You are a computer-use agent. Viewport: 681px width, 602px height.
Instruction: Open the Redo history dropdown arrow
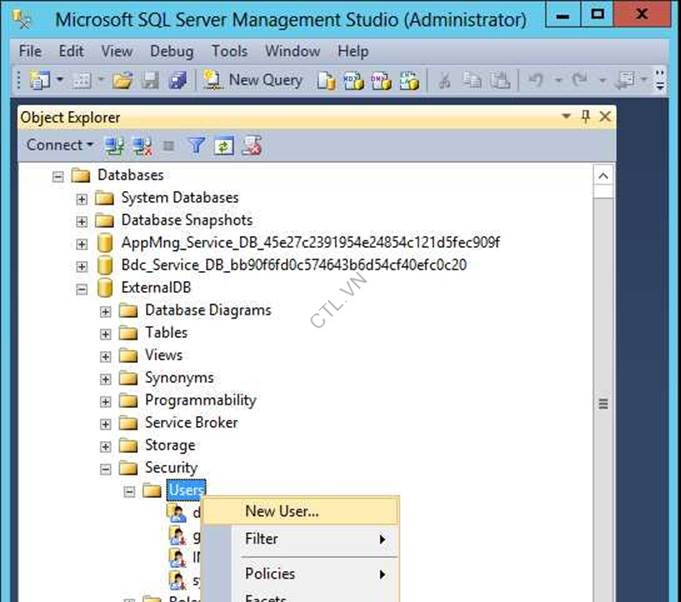[x=602, y=80]
